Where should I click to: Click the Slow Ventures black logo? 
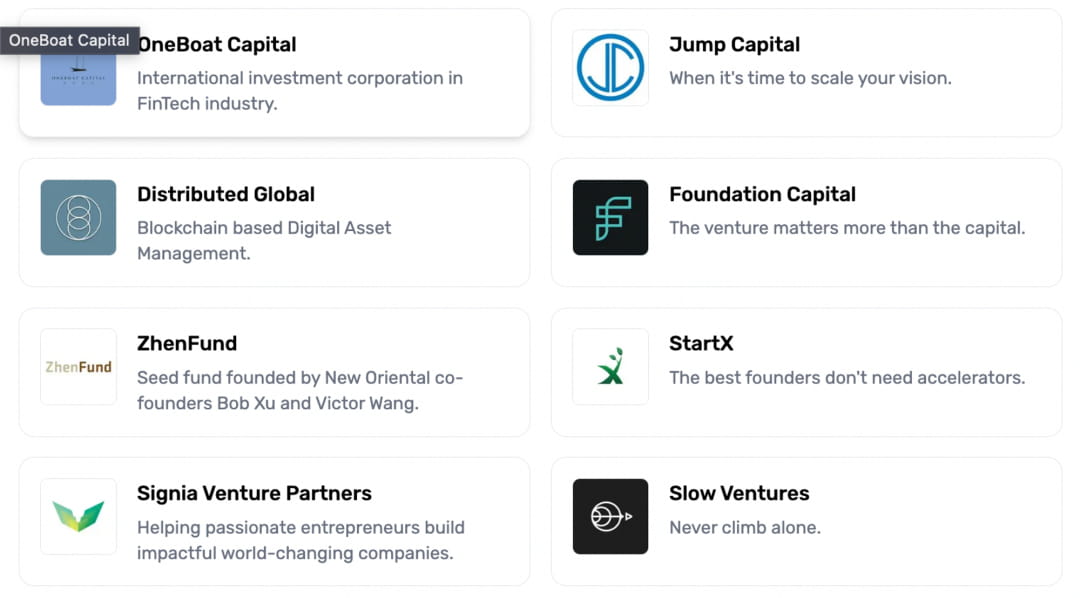click(610, 516)
